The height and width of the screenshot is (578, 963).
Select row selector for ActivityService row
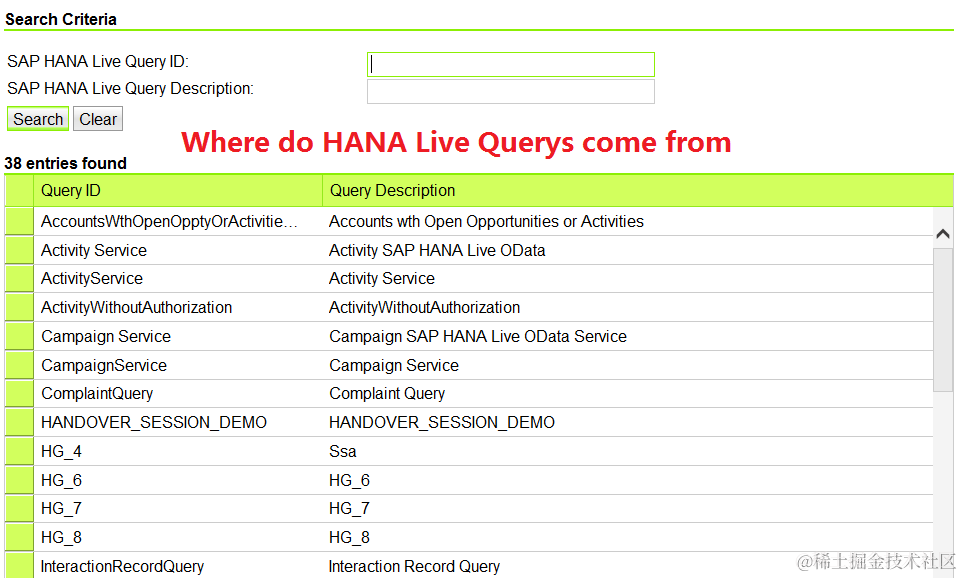(x=19, y=278)
